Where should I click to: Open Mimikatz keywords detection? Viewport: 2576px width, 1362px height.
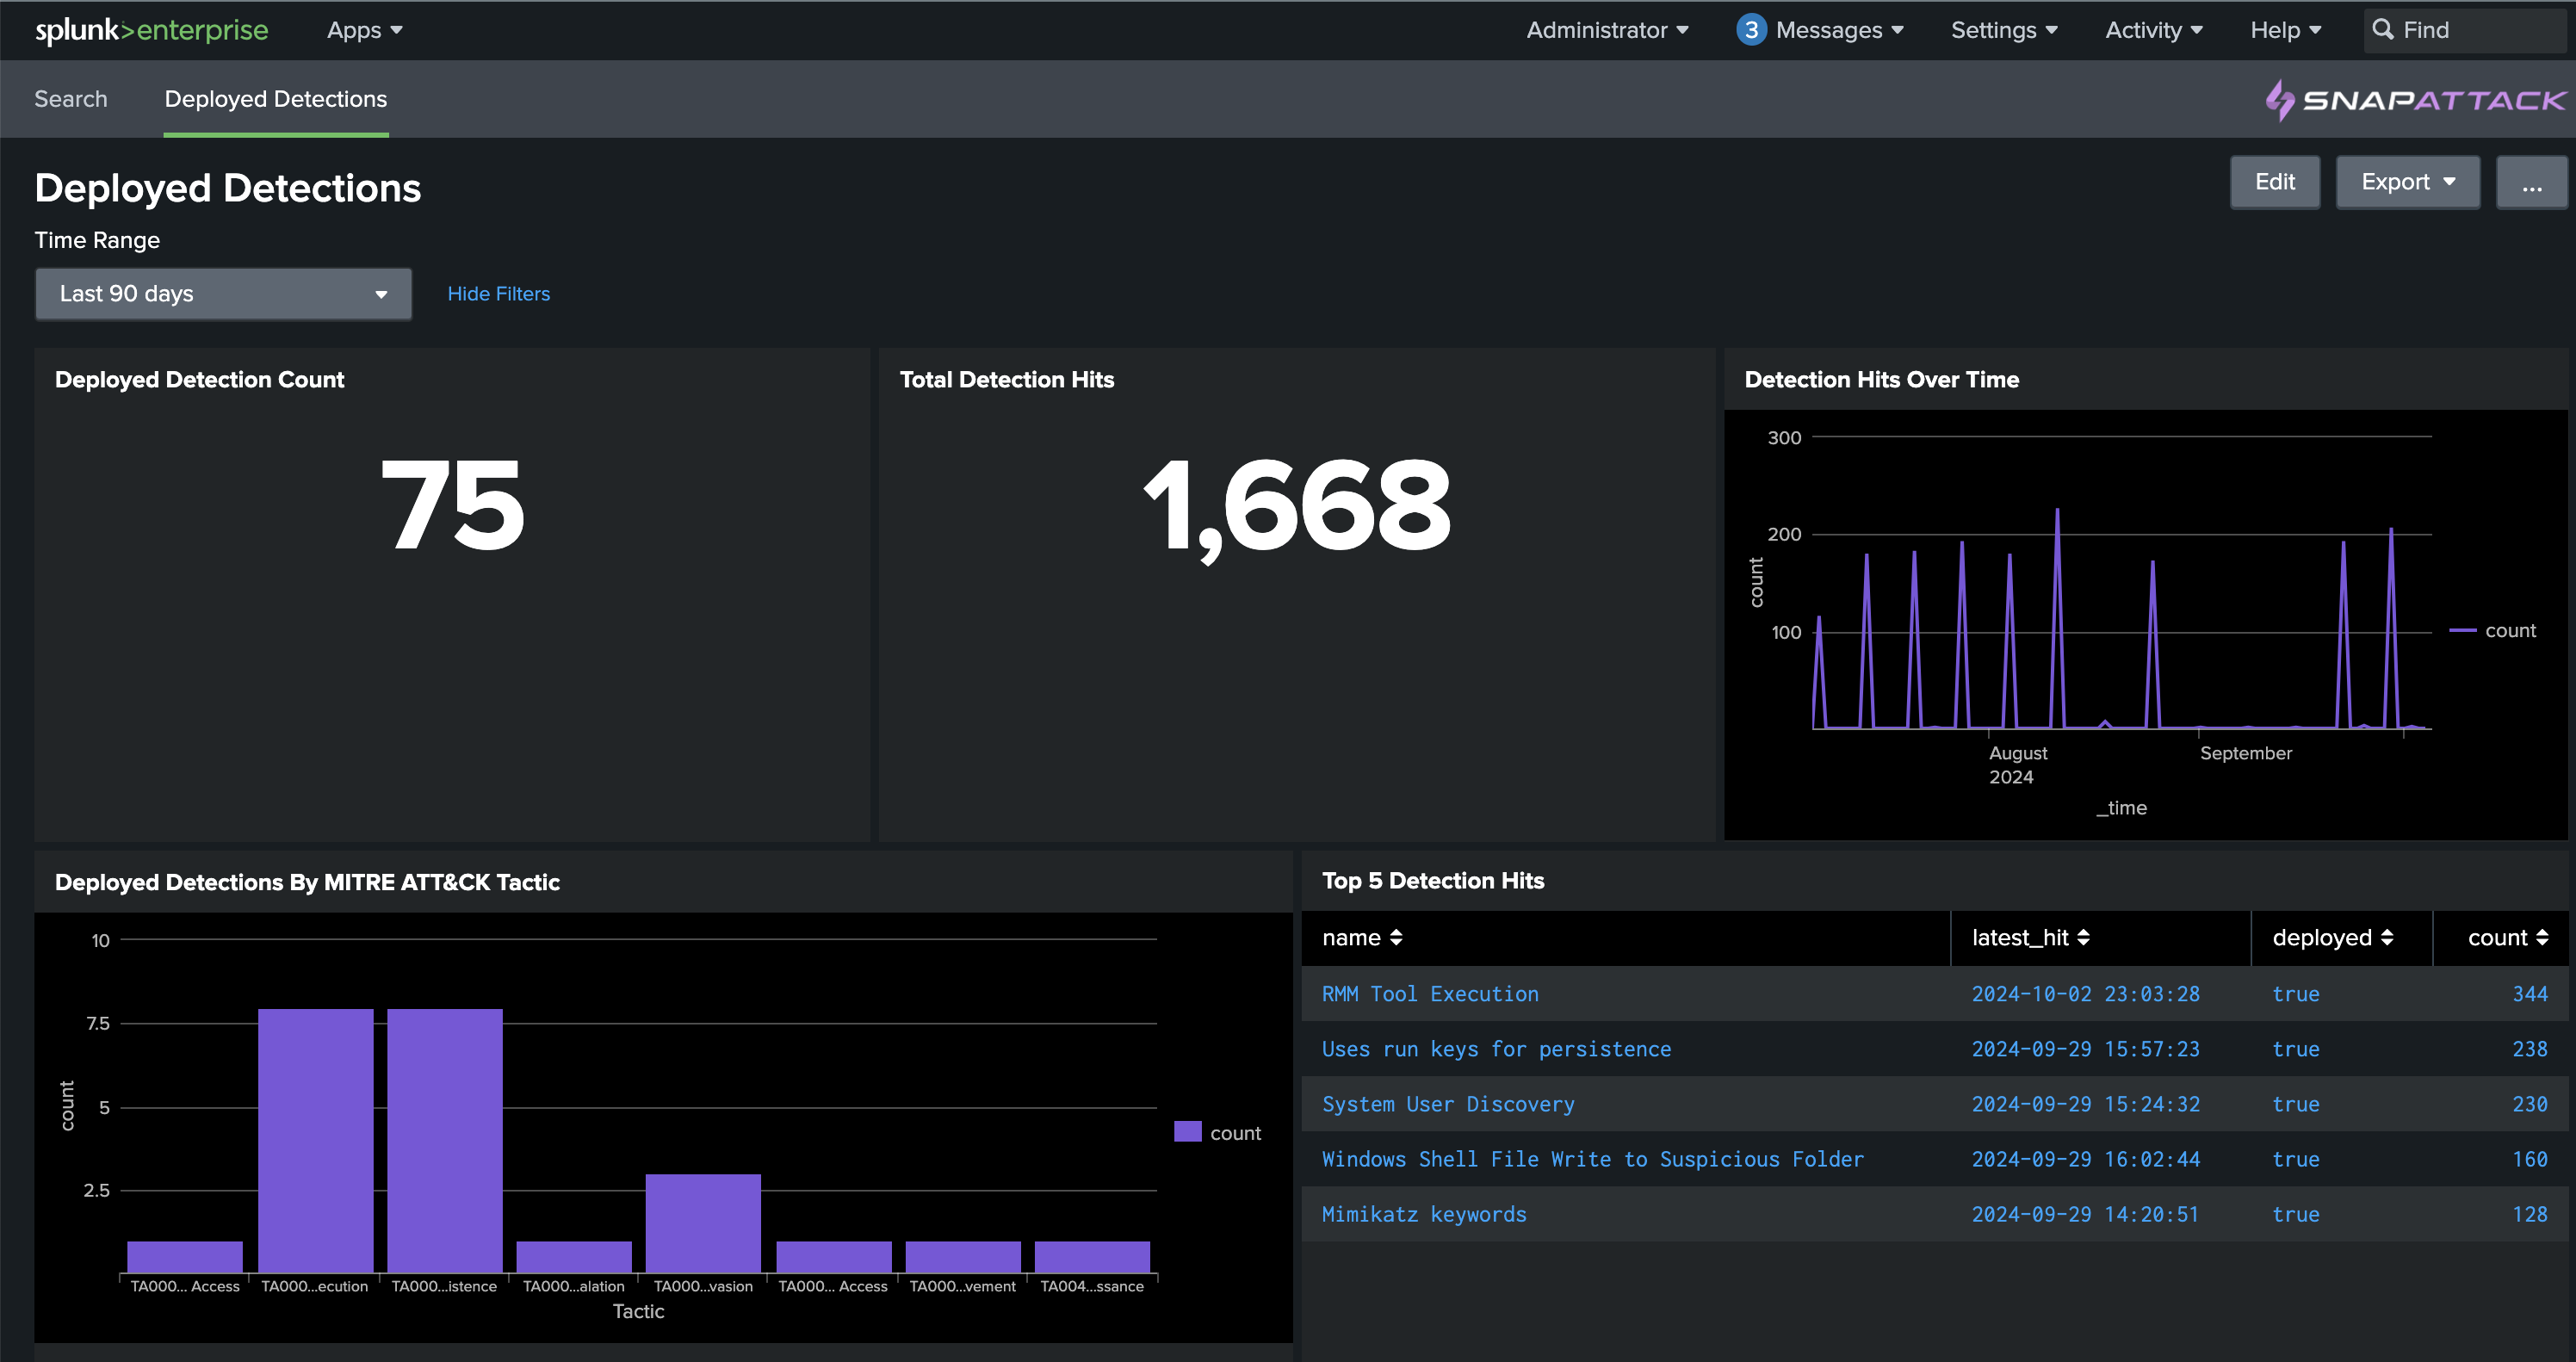tap(1424, 1214)
